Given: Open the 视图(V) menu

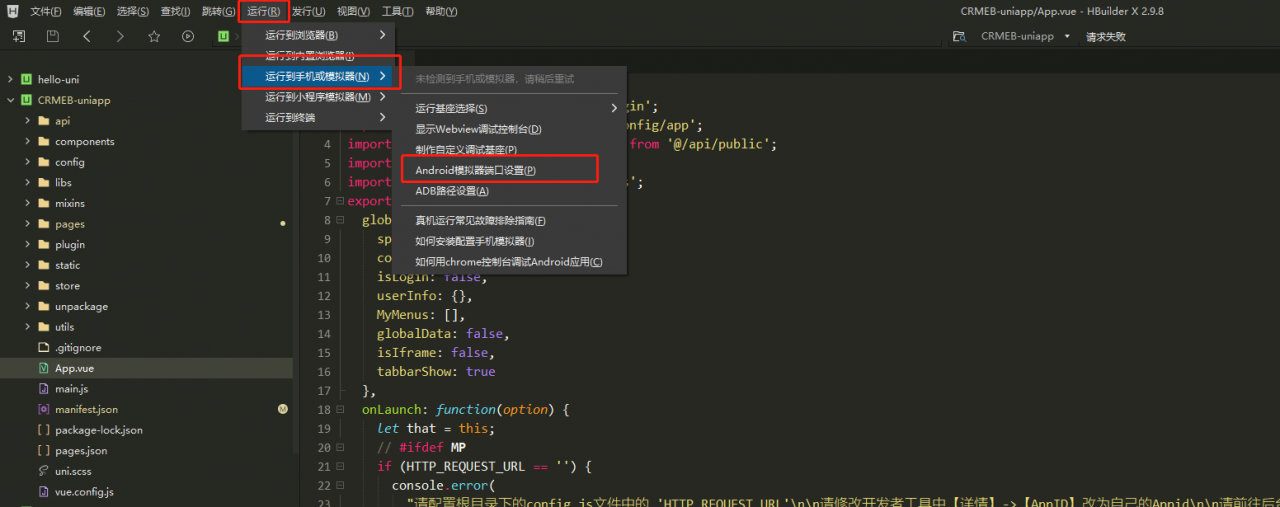Looking at the screenshot, I should point(353,11).
